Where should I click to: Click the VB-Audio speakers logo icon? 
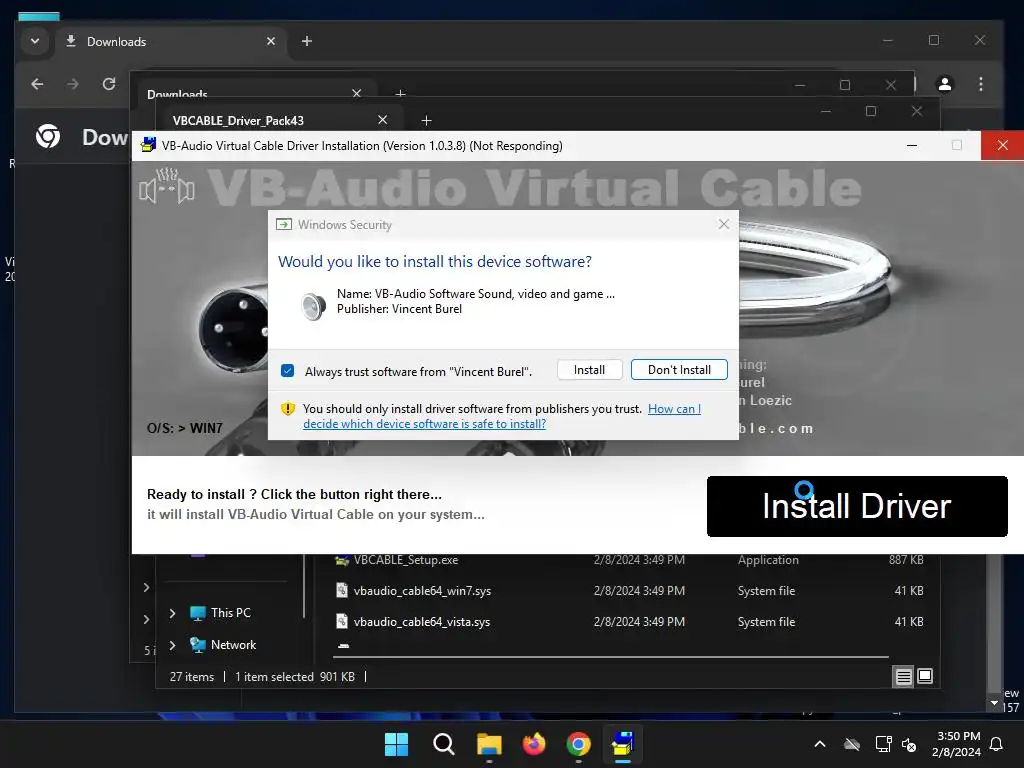(167, 187)
